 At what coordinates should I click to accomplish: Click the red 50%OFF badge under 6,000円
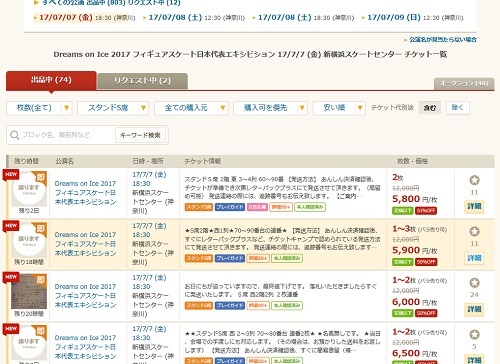426,313
